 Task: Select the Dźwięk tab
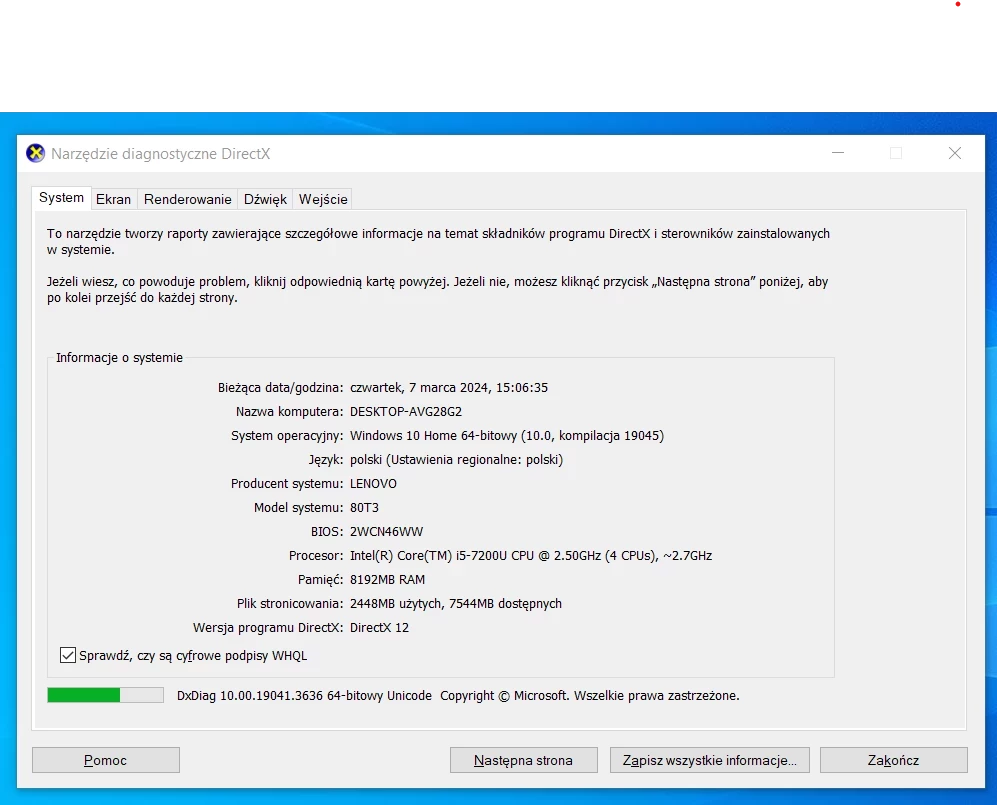coord(265,199)
